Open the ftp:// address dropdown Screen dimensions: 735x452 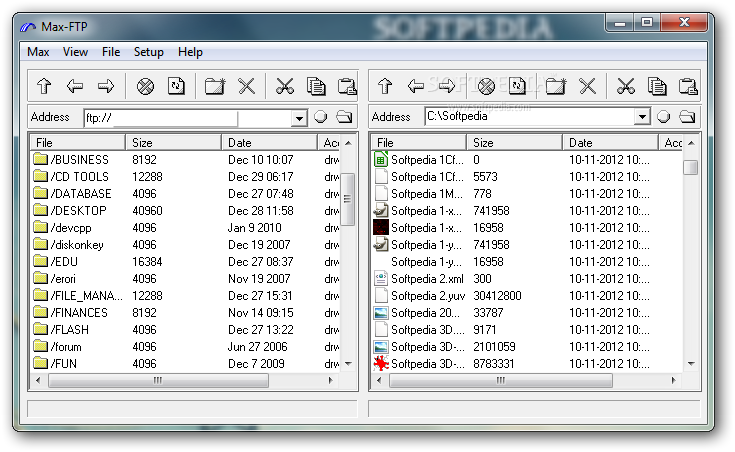pyautogui.click(x=299, y=118)
